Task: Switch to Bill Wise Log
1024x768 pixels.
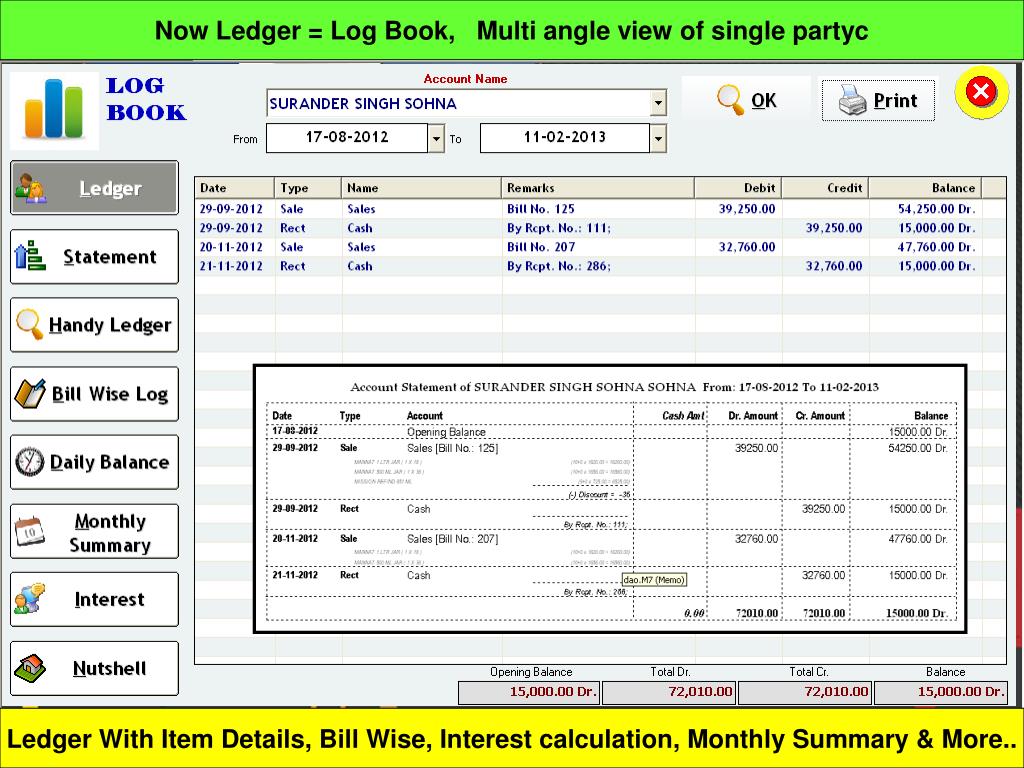Action: point(94,394)
